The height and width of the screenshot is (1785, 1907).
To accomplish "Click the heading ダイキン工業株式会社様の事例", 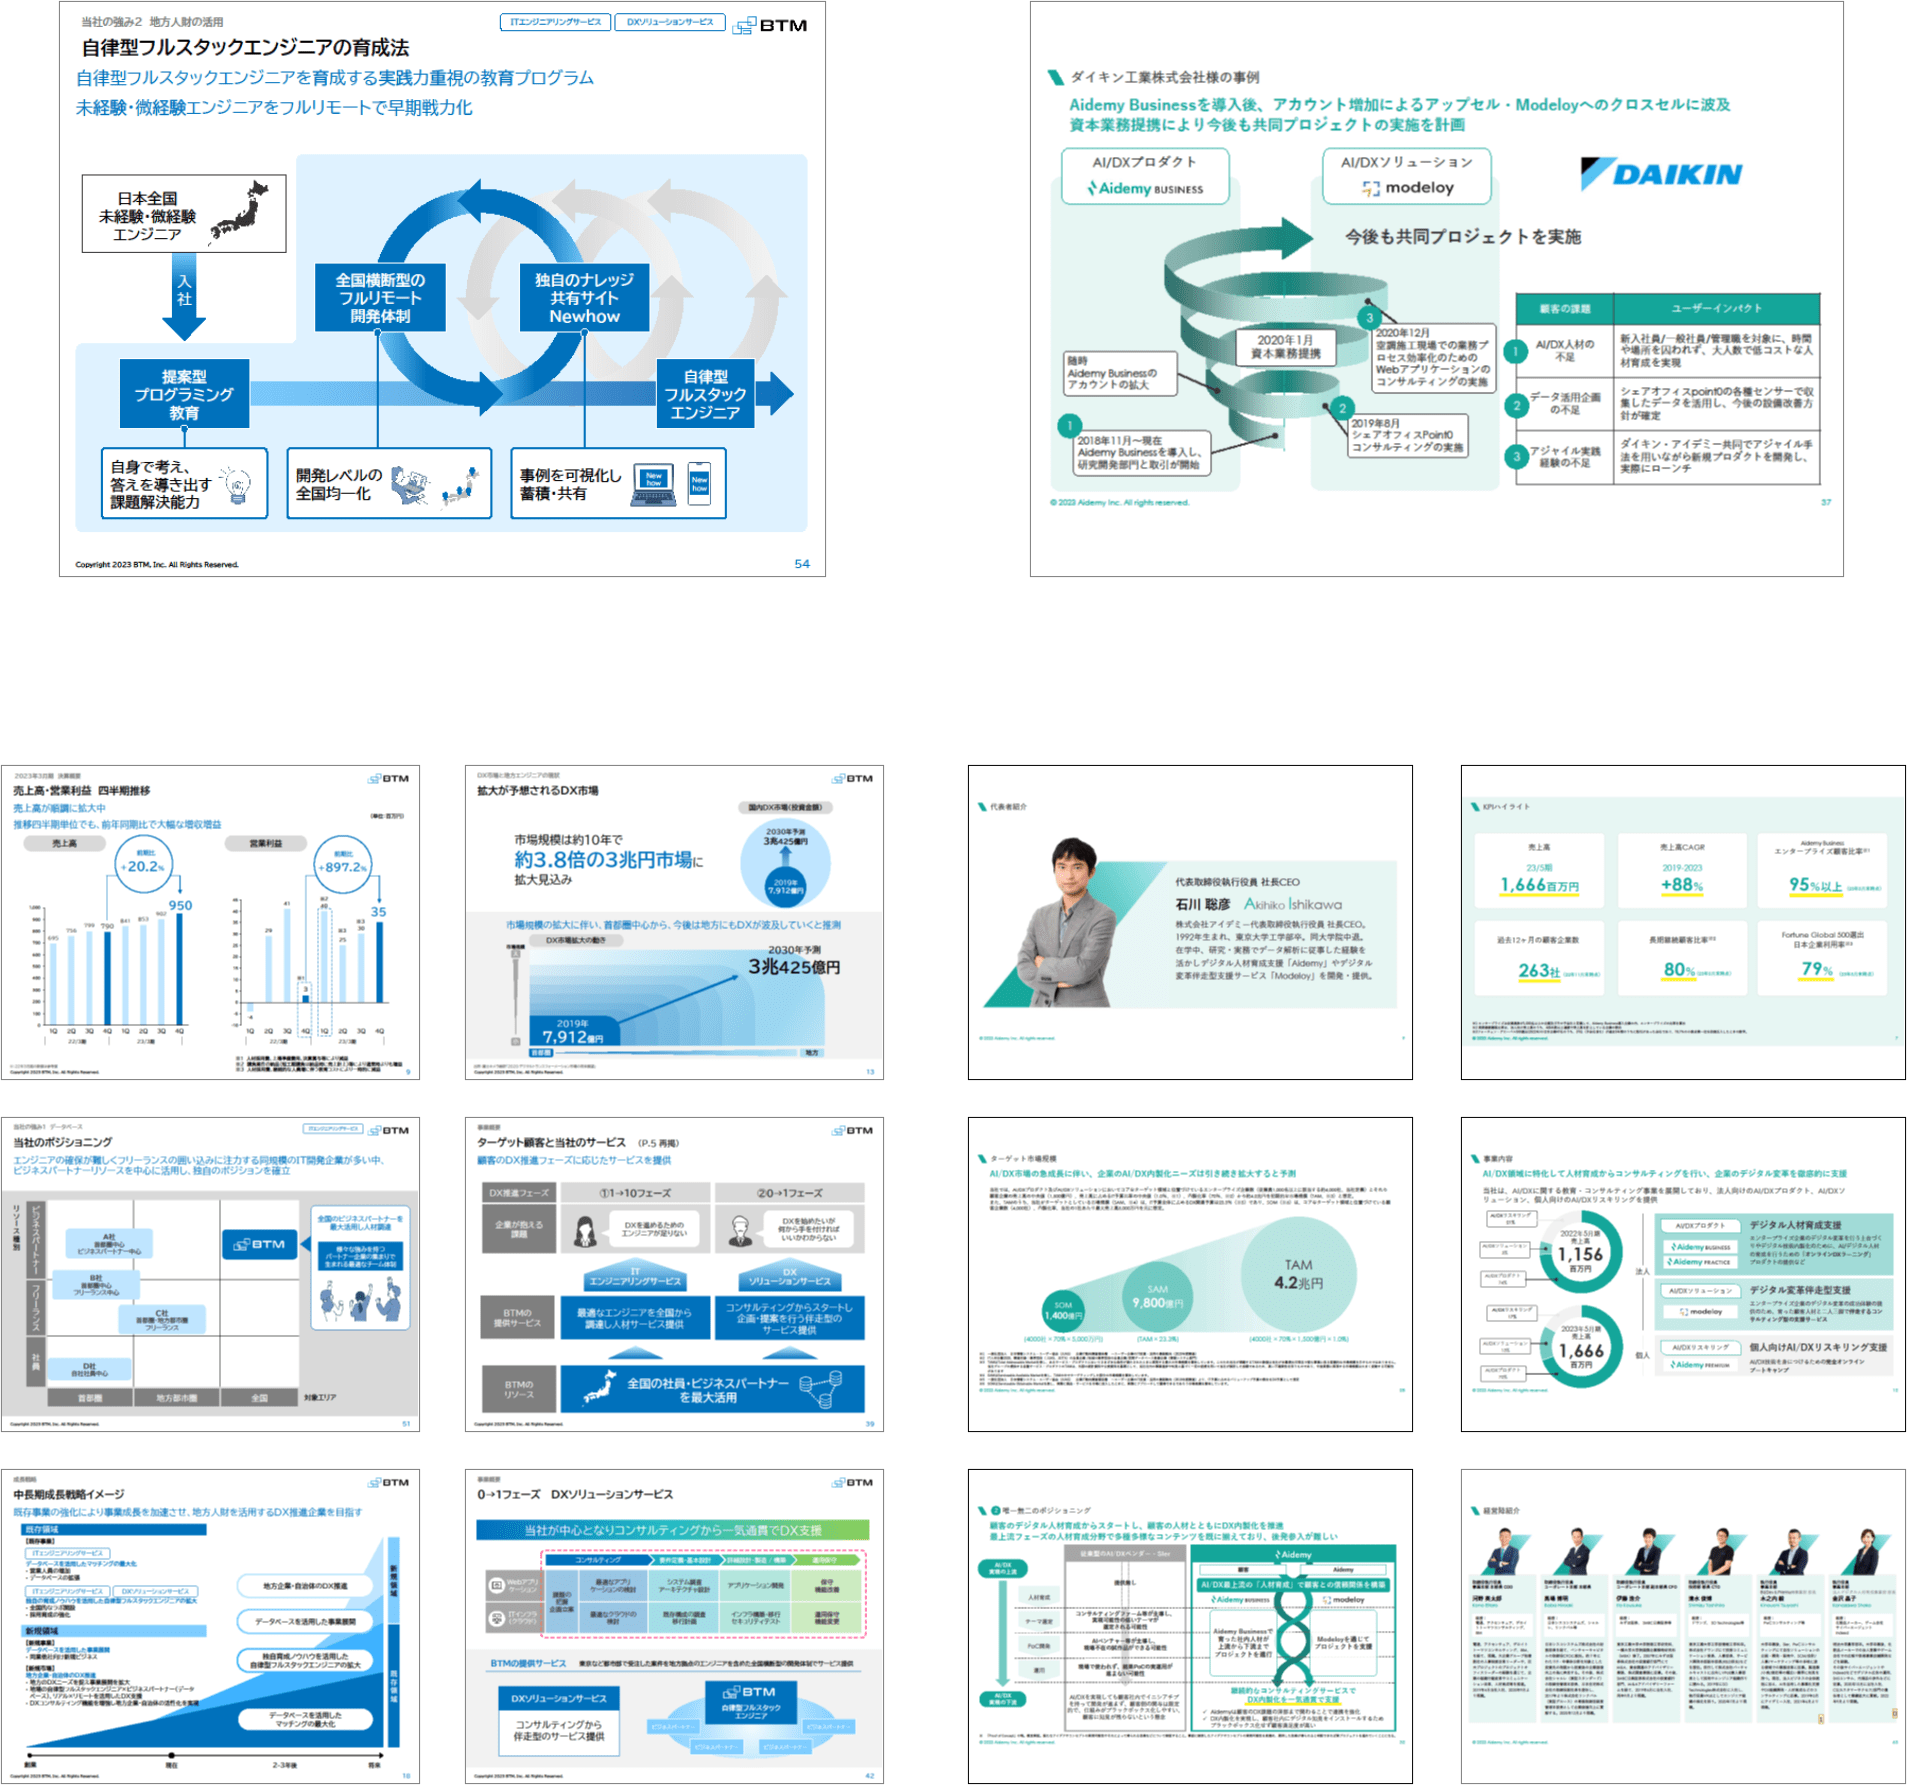I will point(1165,77).
